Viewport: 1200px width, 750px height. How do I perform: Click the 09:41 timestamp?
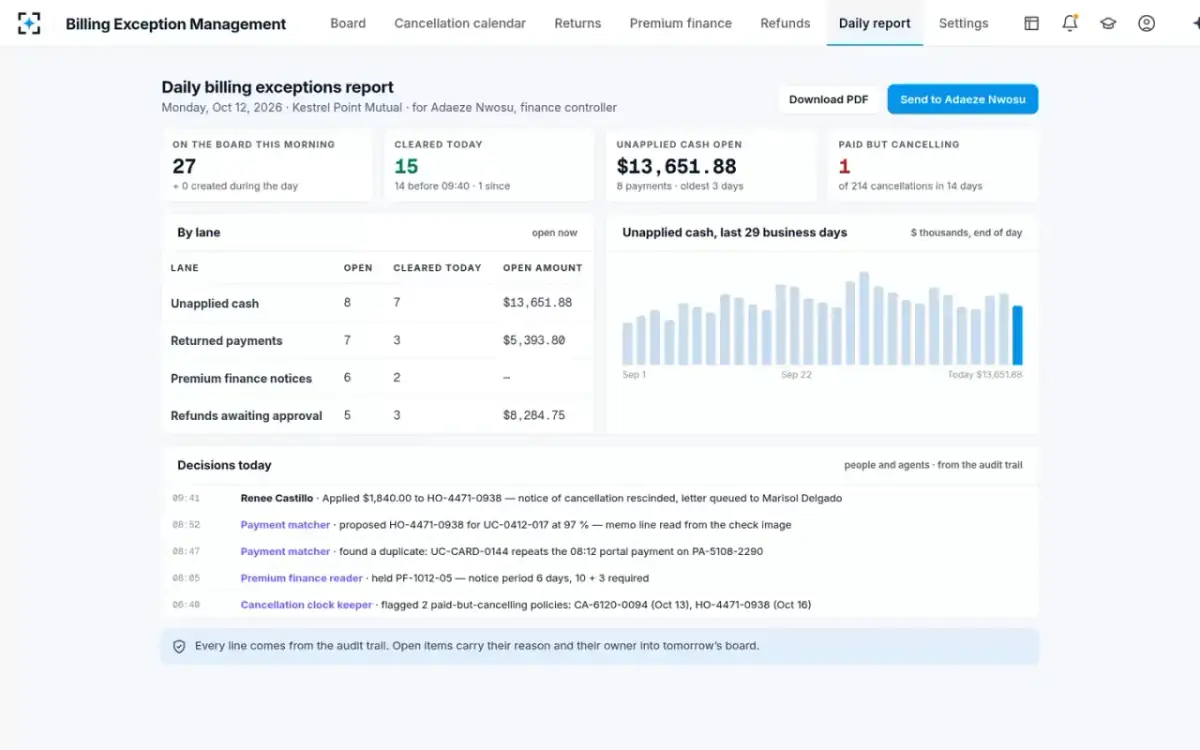click(186, 498)
